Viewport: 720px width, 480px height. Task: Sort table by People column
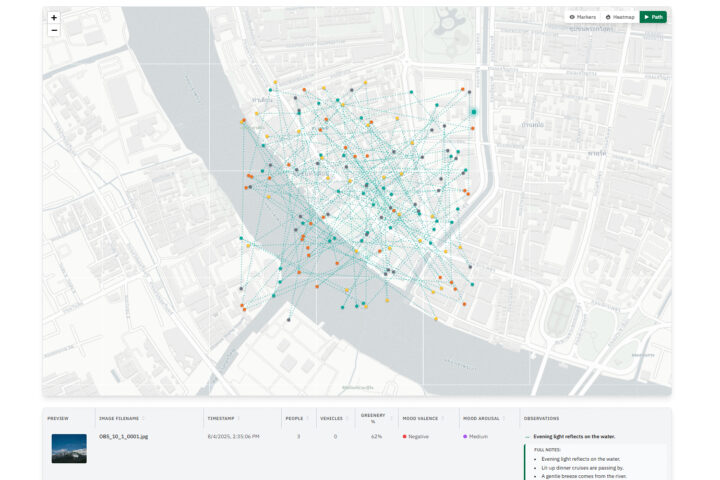297,418
